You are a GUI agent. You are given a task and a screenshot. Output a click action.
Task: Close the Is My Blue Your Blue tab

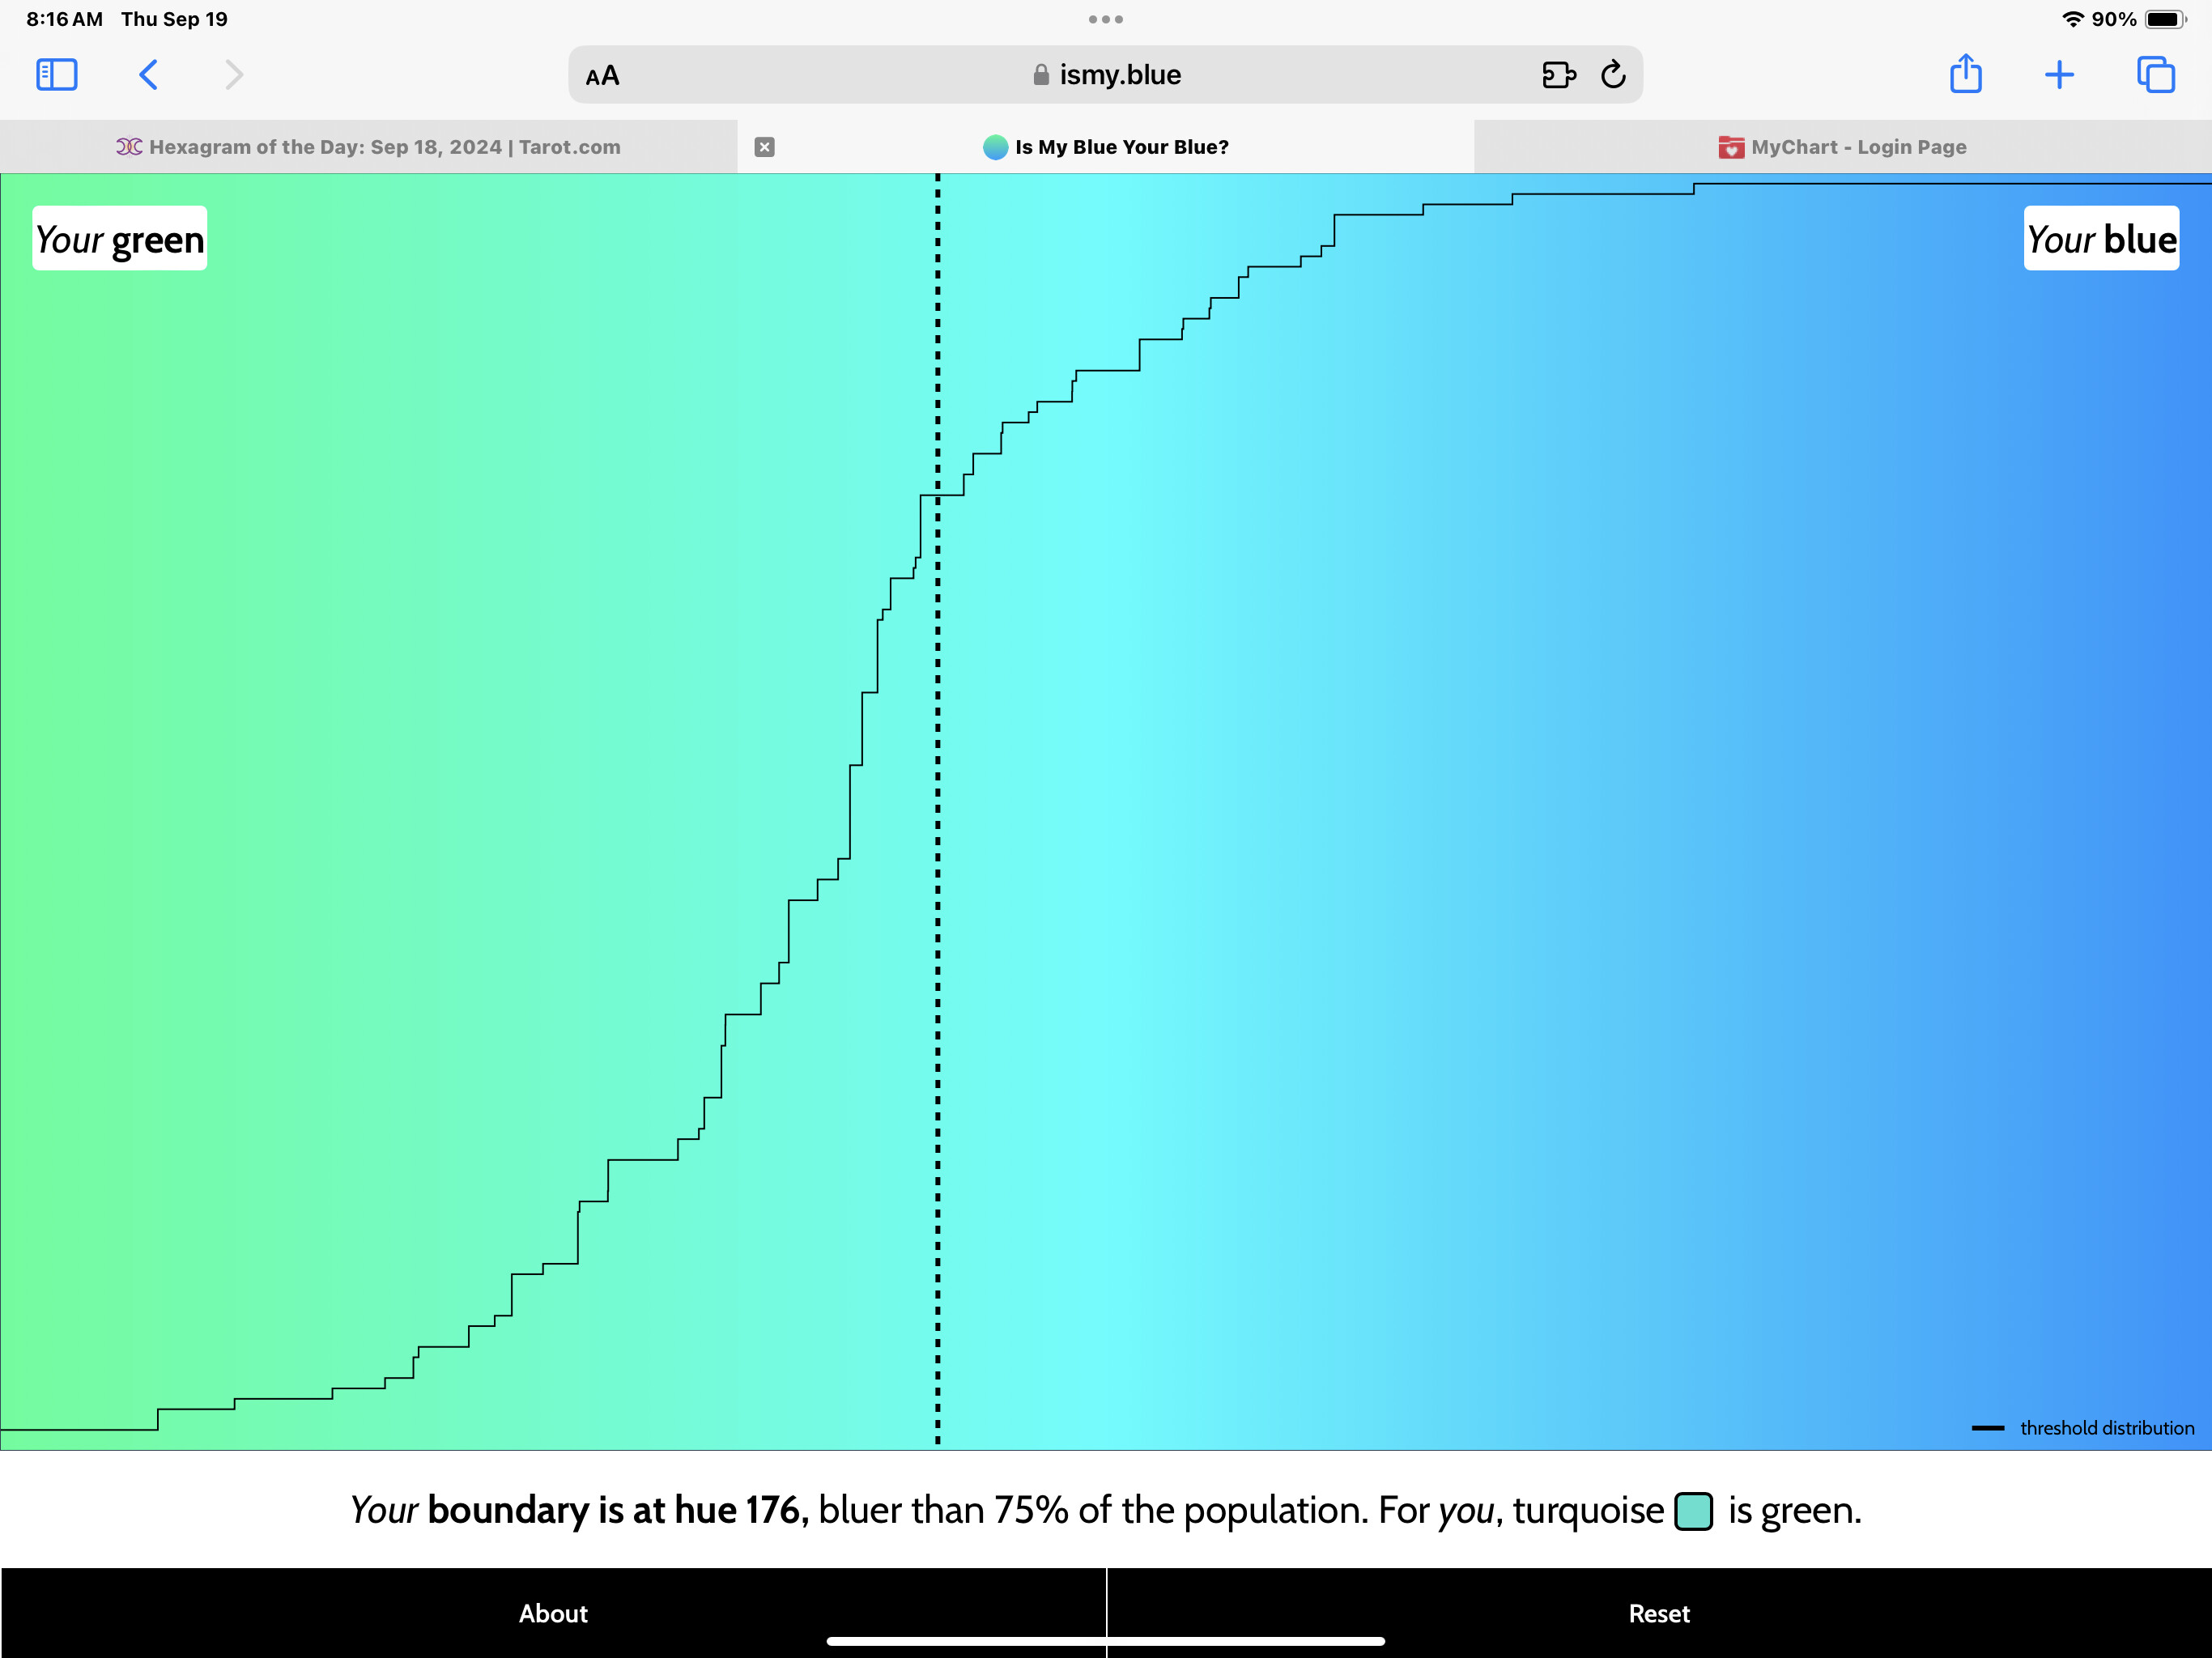pyautogui.click(x=764, y=147)
